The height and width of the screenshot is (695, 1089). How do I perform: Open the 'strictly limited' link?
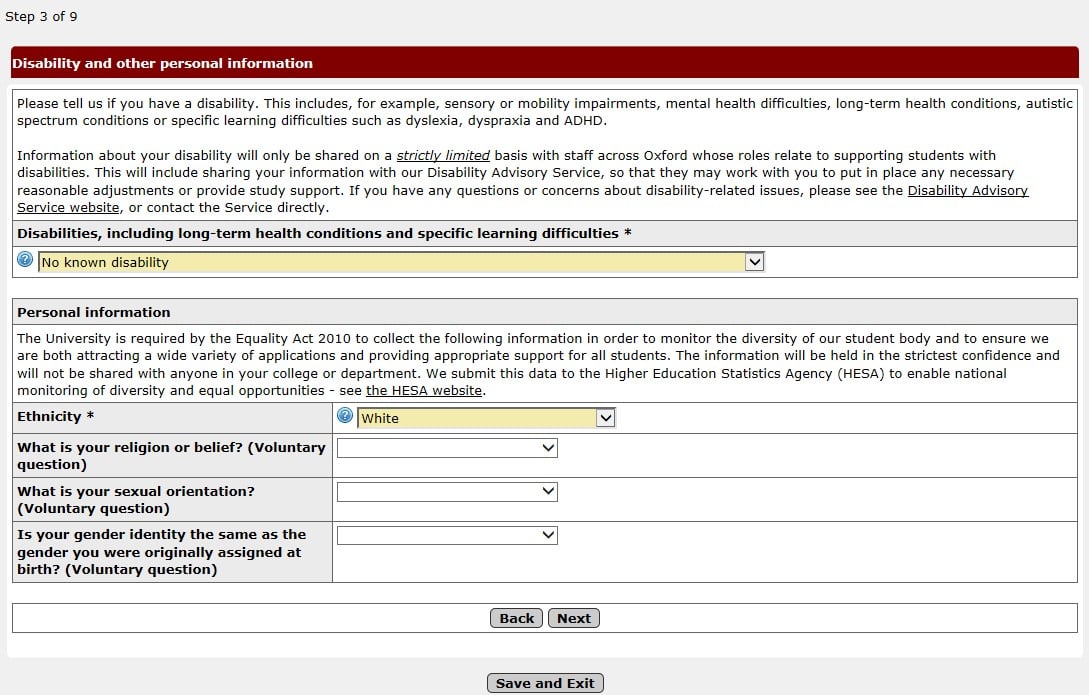coord(443,155)
